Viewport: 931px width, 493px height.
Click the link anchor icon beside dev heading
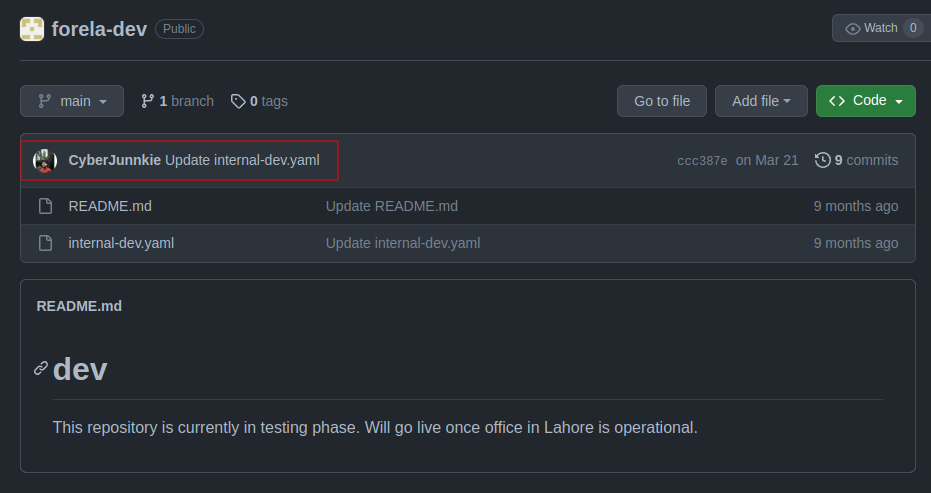point(41,368)
